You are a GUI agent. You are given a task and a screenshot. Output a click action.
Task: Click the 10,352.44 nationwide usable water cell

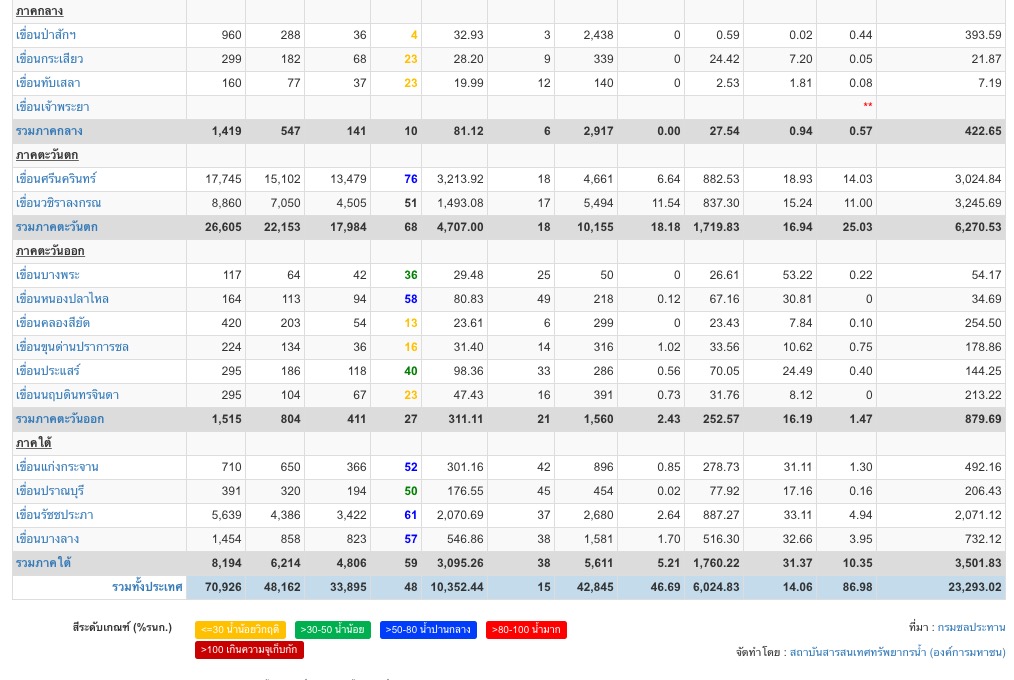coord(457,587)
